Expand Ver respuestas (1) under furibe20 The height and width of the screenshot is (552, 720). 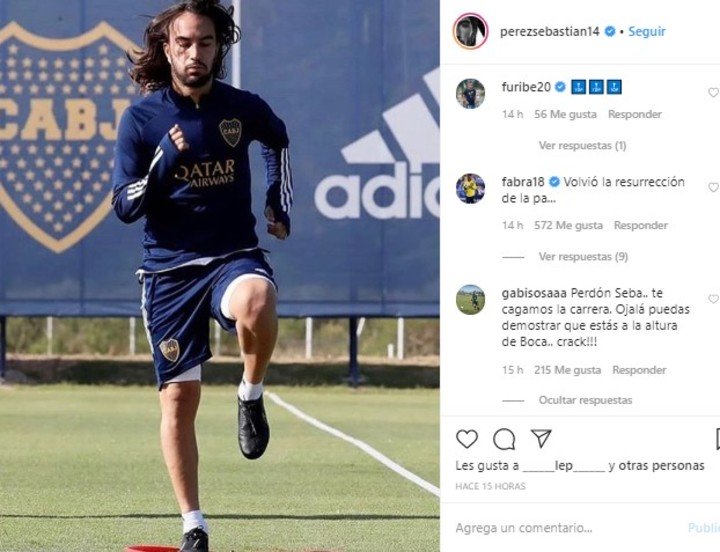582,146
